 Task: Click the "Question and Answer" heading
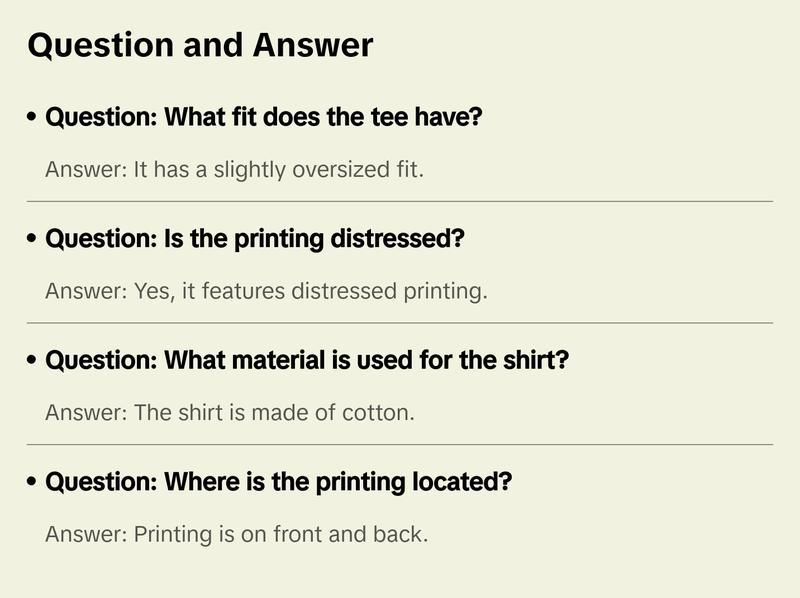(200, 45)
